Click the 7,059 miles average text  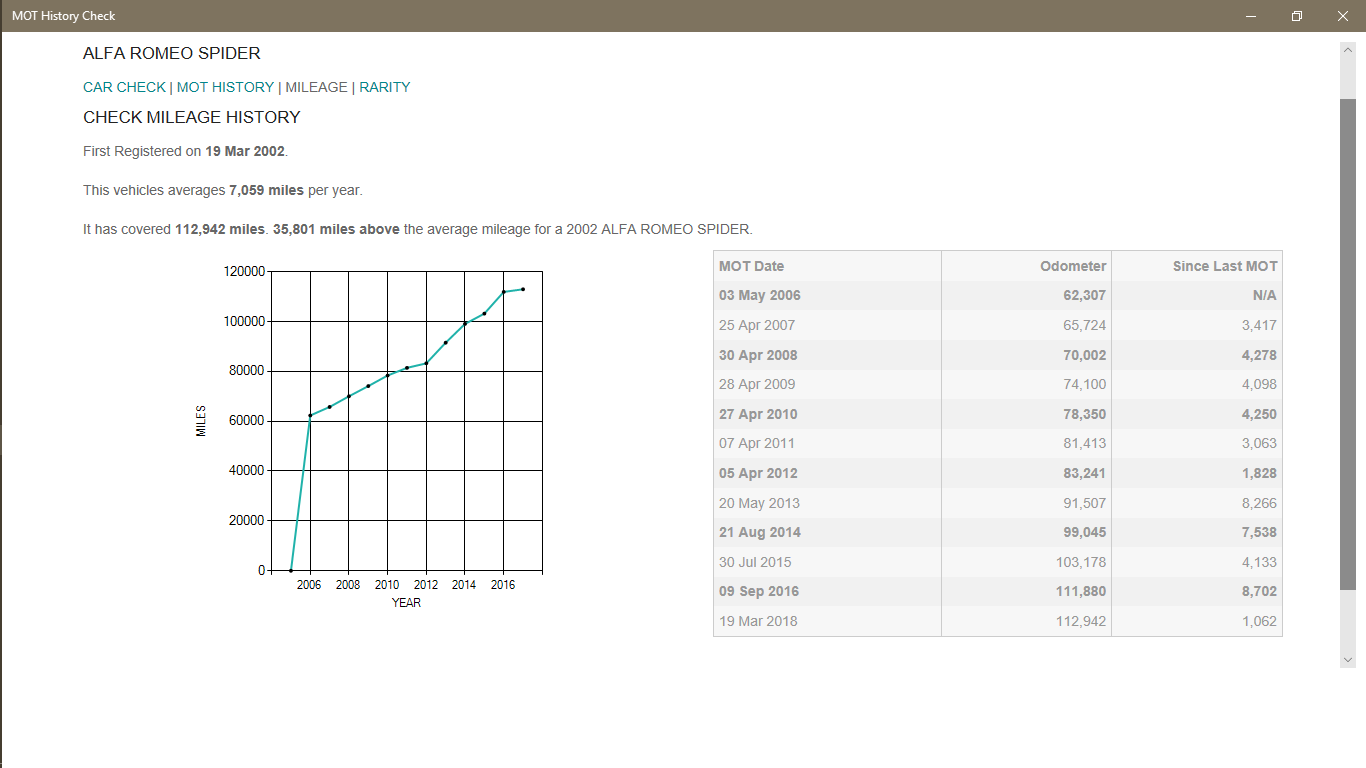266,190
